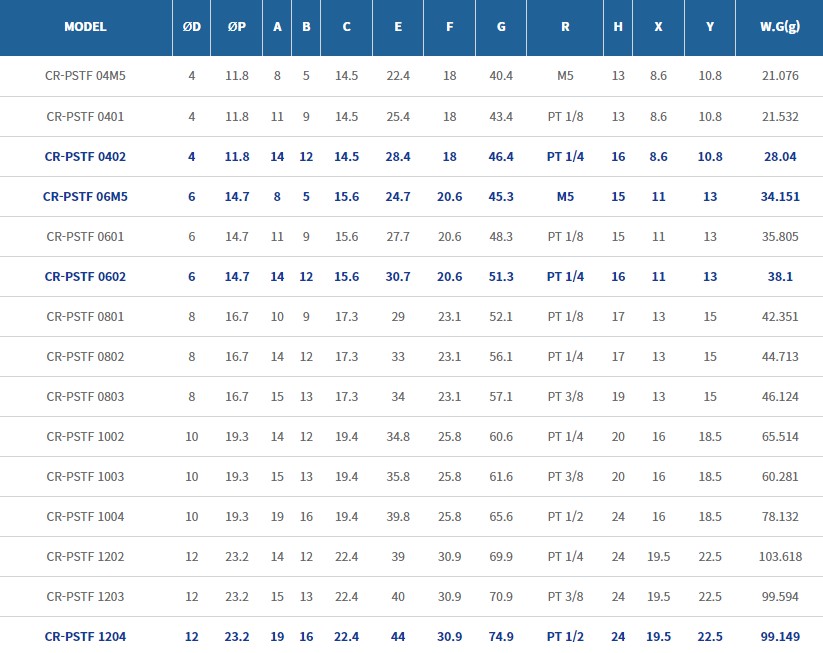Select the CR-PSTF 1203 model cell
Screen dimensions: 823x653
[x=85, y=597]
